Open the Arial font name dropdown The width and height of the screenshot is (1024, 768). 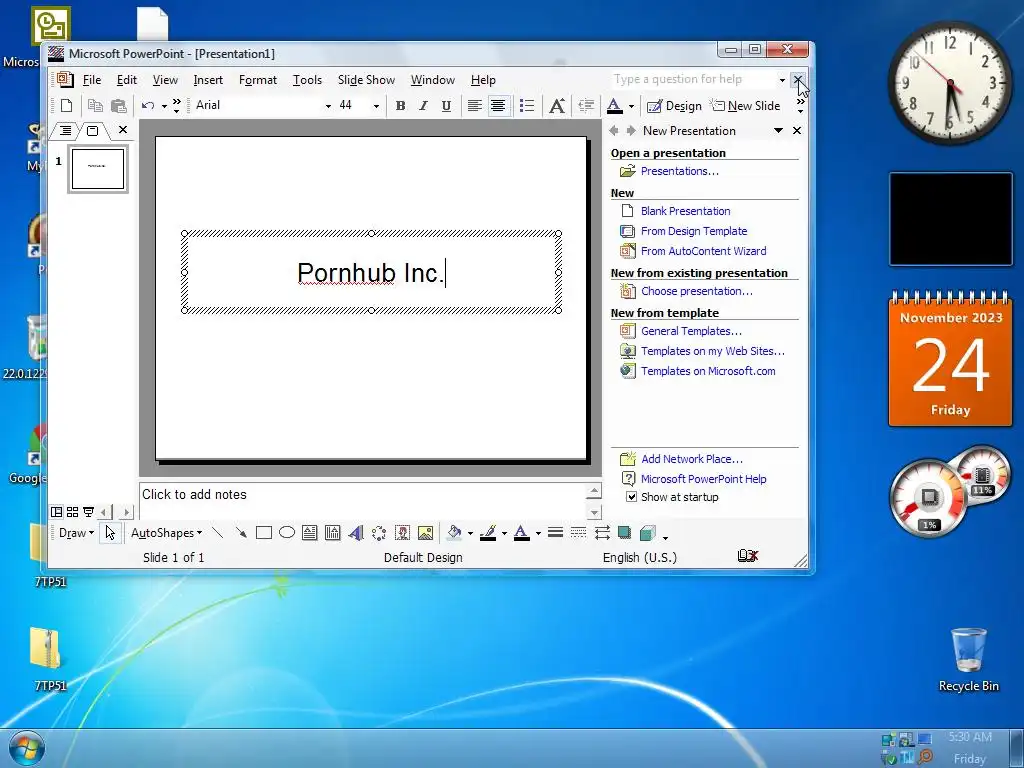pyautogui.click(x=328, y=106)
